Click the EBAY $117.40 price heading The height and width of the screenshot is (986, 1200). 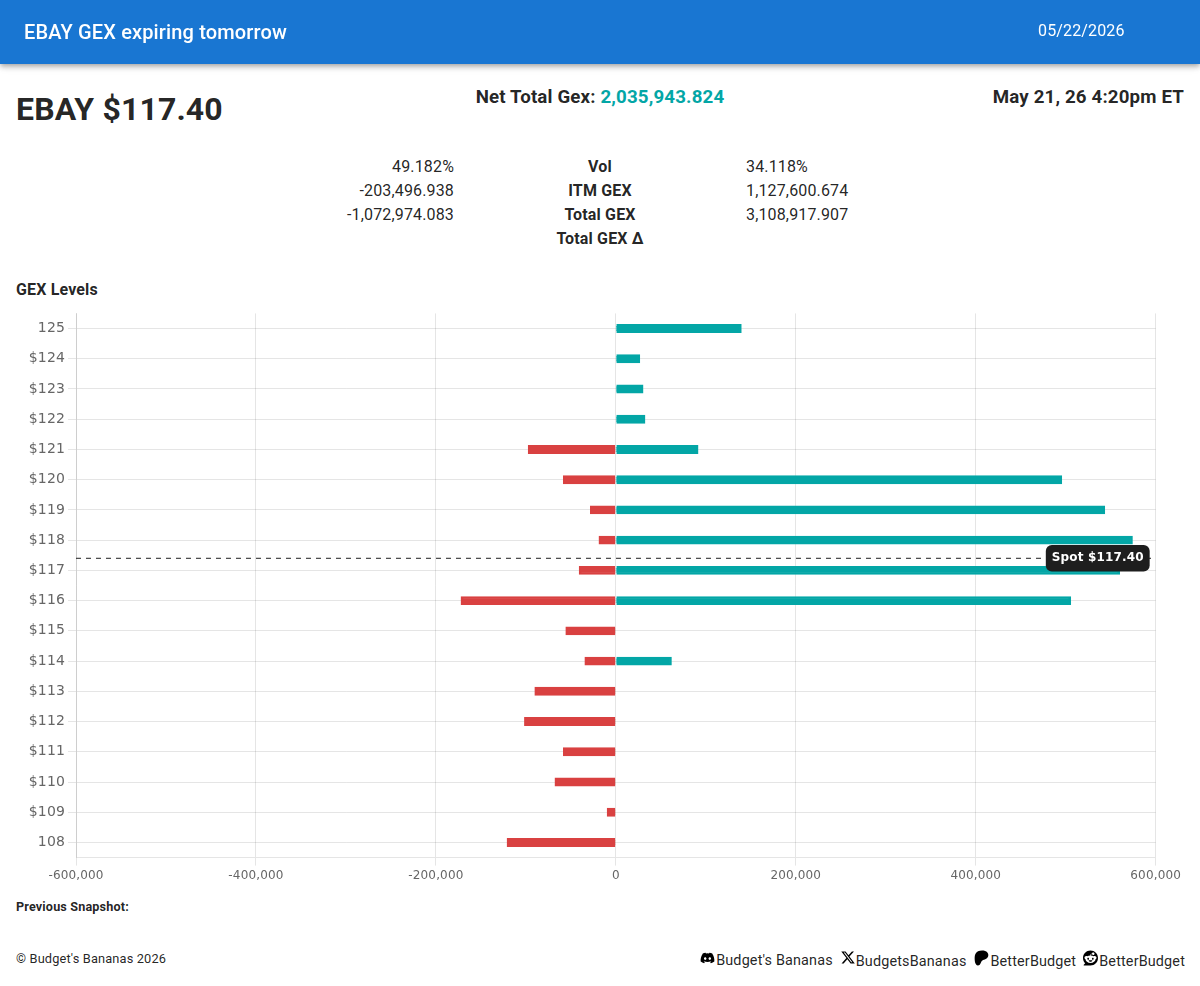[x=119, y=110]
